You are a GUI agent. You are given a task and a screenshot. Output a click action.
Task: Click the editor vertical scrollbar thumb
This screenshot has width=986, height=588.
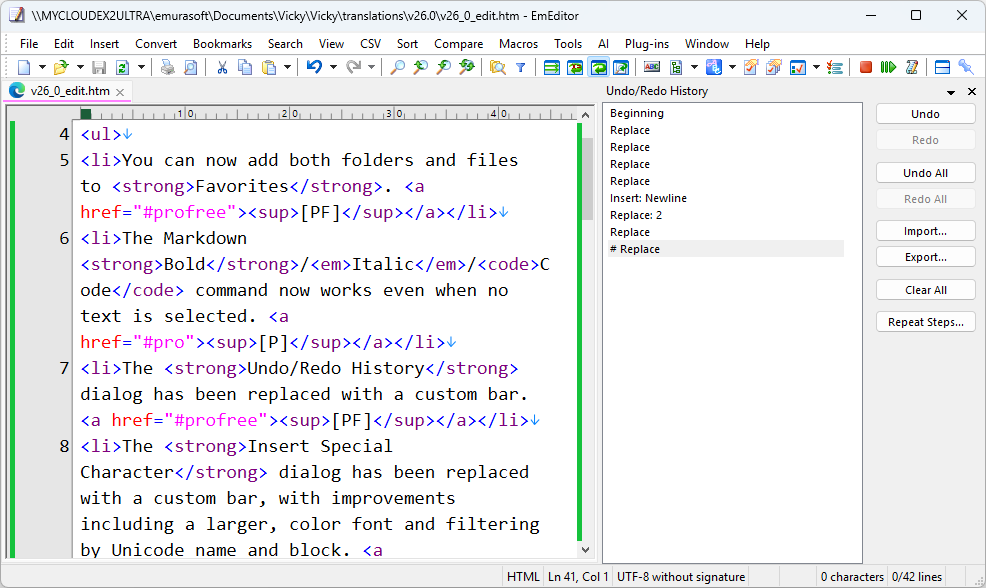coord(587,179)
